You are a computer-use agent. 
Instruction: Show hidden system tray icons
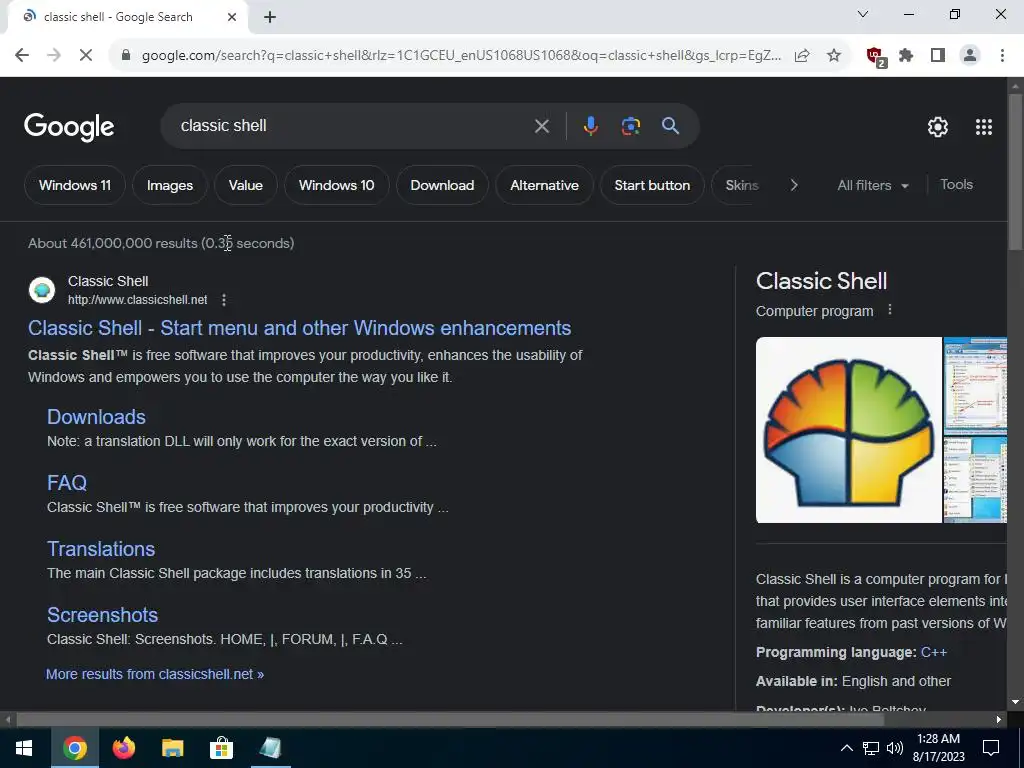click(846, 748)
